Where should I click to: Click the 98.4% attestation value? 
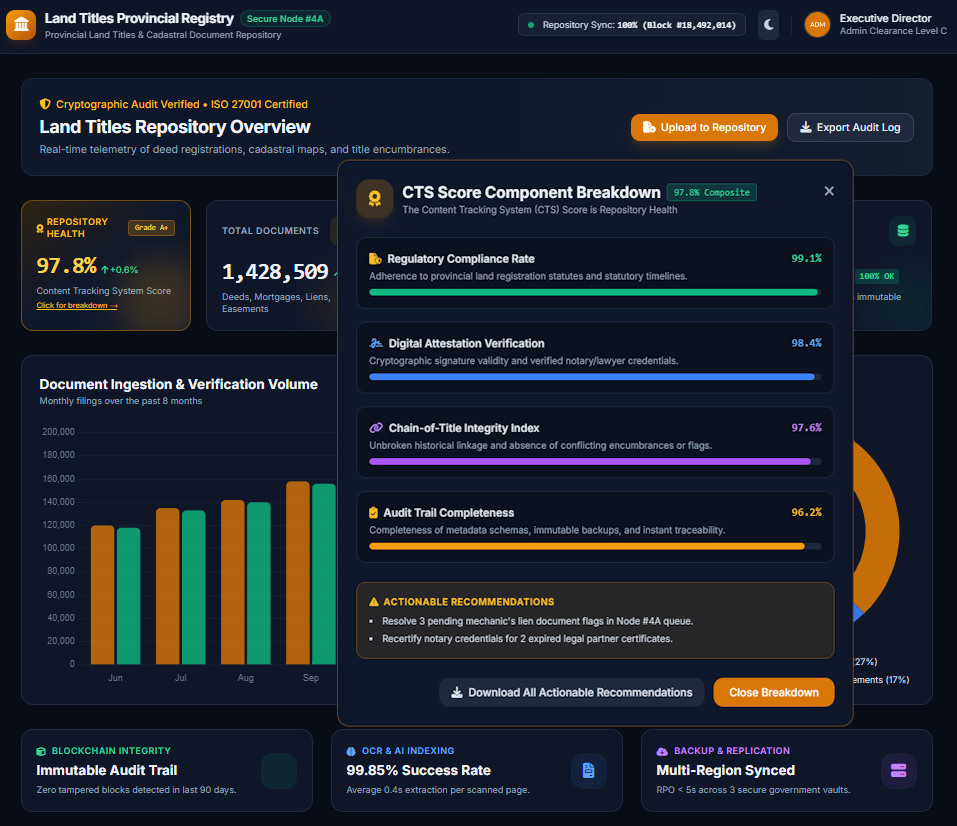(x=806, y=343)
